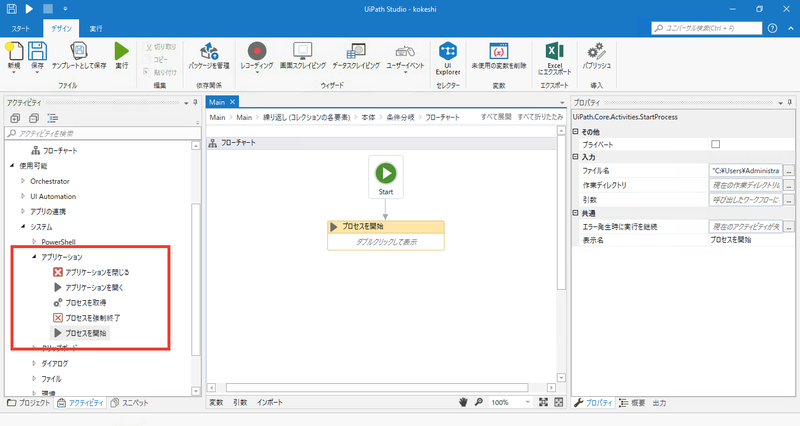The height and width of the screenshot is (426, 800).
Task: Switch to プロジェクト panel tab
Action: [x=29, y=403]
